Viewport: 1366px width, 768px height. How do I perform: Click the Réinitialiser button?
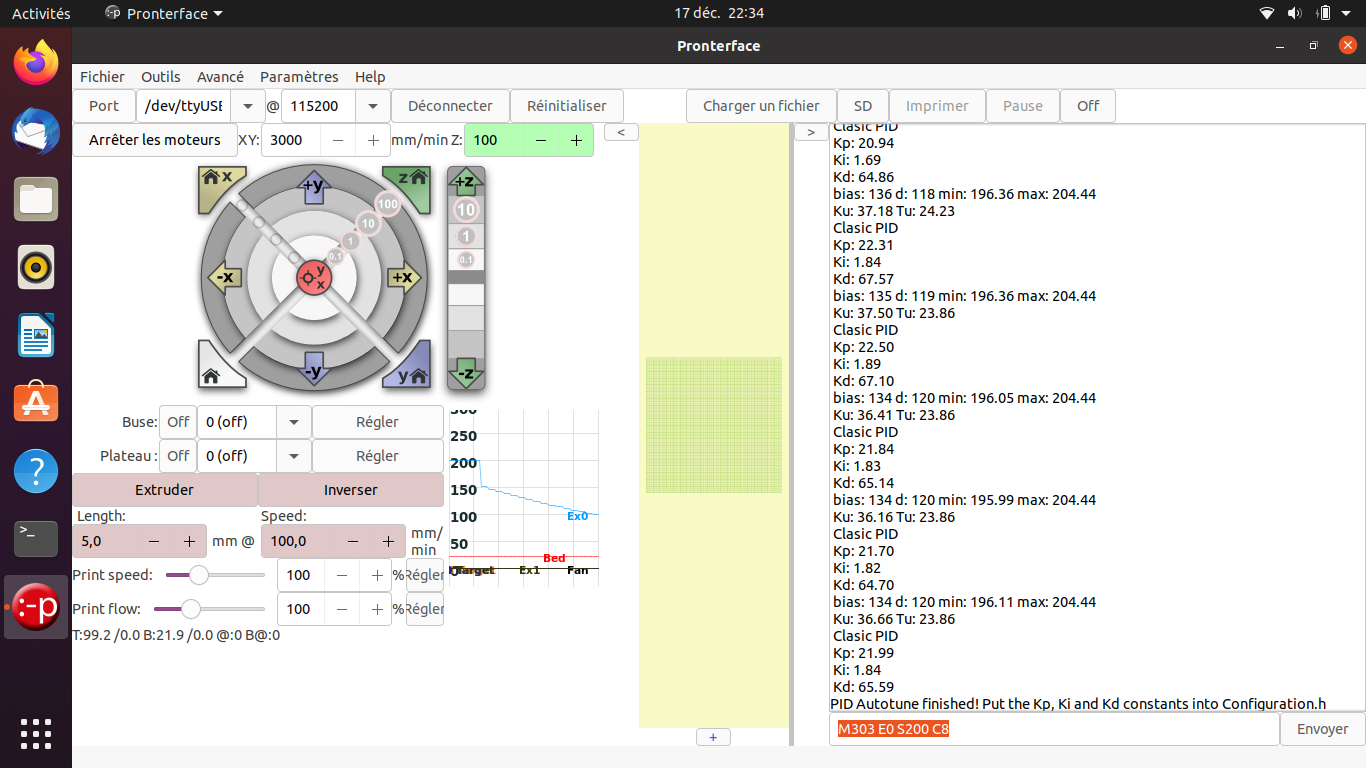pyautogui.click(x=567, y=106)
